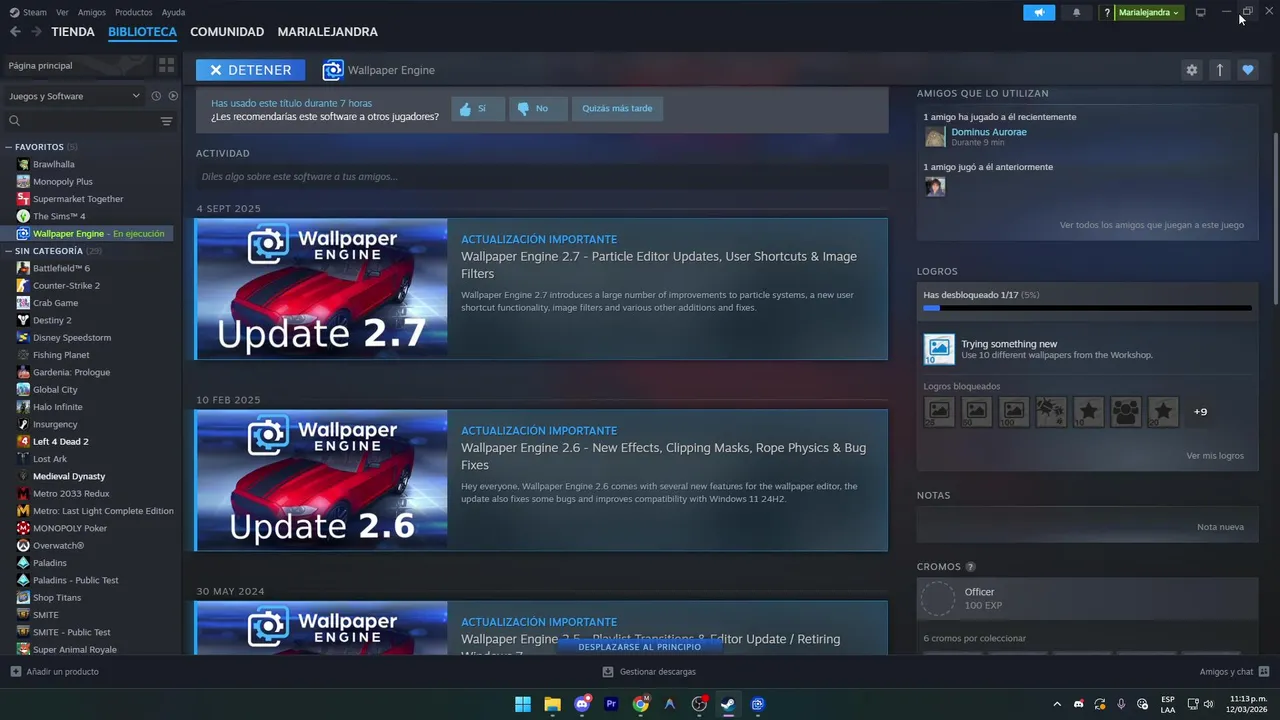1280x720 pixels.
Task: Click the recent activity clock icon in sidebar
Action: pyautogui.click(x=156, y=96)
